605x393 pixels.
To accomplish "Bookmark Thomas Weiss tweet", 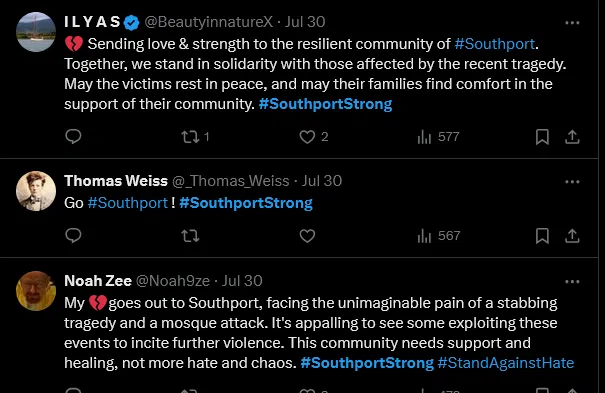I will pyautogui.click(x=542, y=236).
